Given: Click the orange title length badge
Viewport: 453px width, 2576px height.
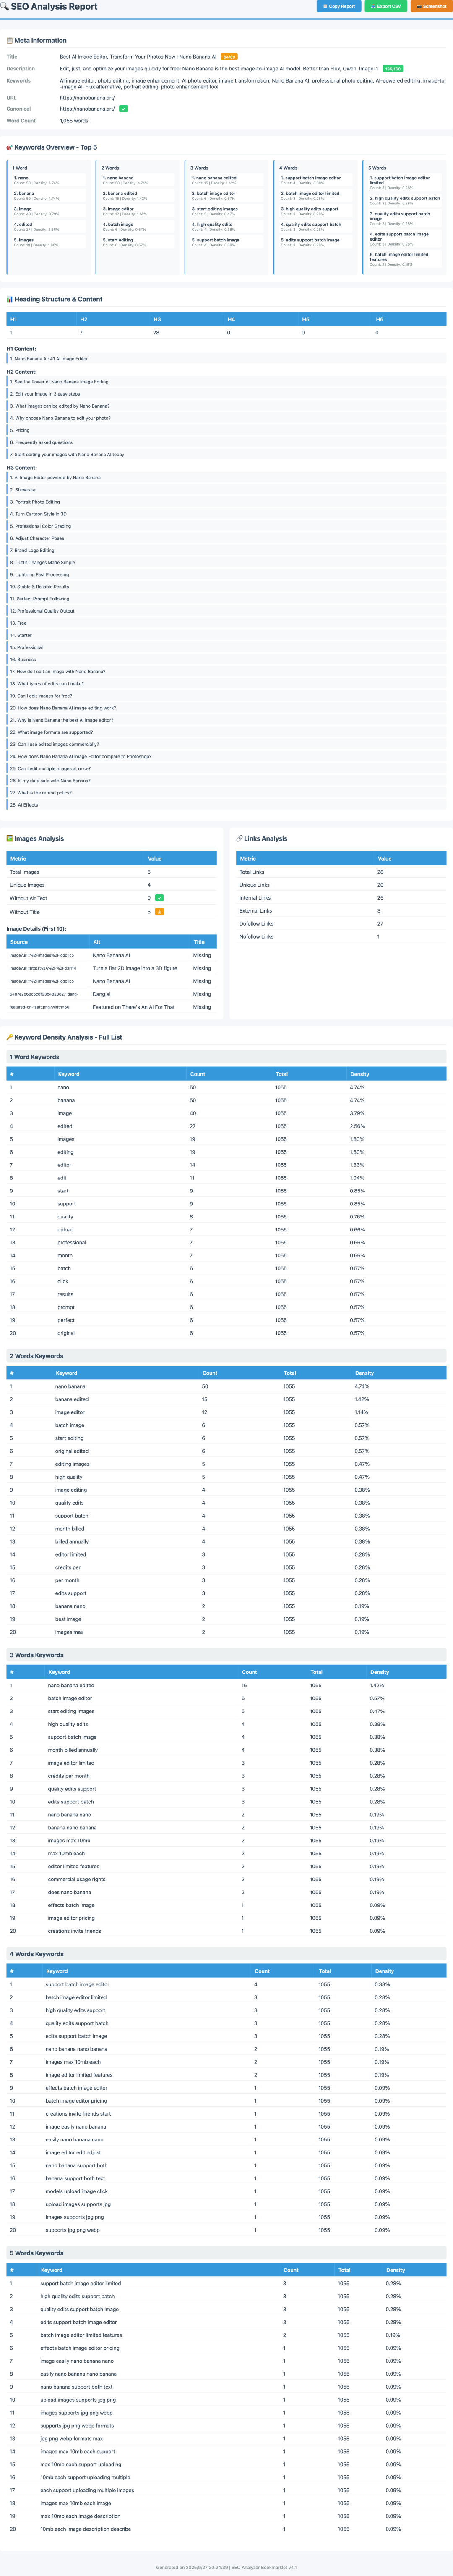Looking at the screenshot, I should click(229, 57).
